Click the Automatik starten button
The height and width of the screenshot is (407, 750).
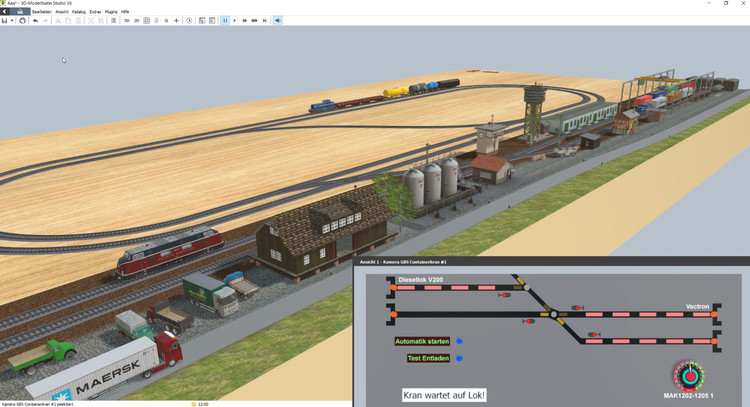(x=422, y=342)
